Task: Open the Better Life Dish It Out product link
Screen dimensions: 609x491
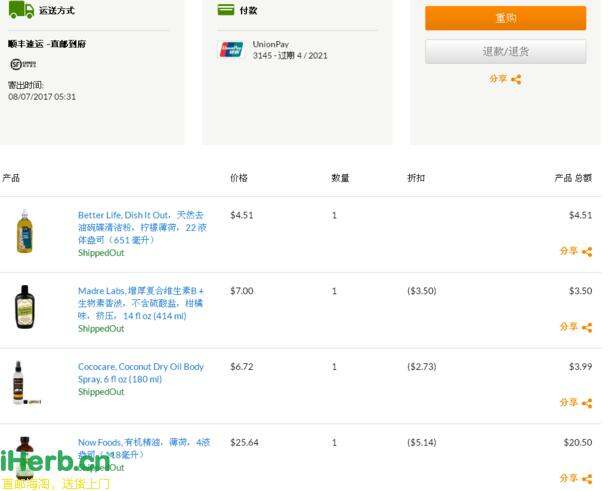Action: pyautogui.click(x=142, y=228)
